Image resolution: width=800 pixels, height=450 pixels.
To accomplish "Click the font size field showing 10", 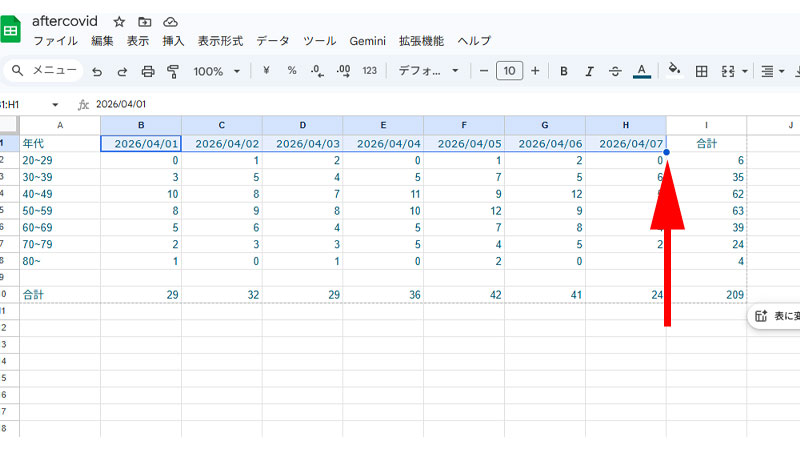I will coord(509,71).
